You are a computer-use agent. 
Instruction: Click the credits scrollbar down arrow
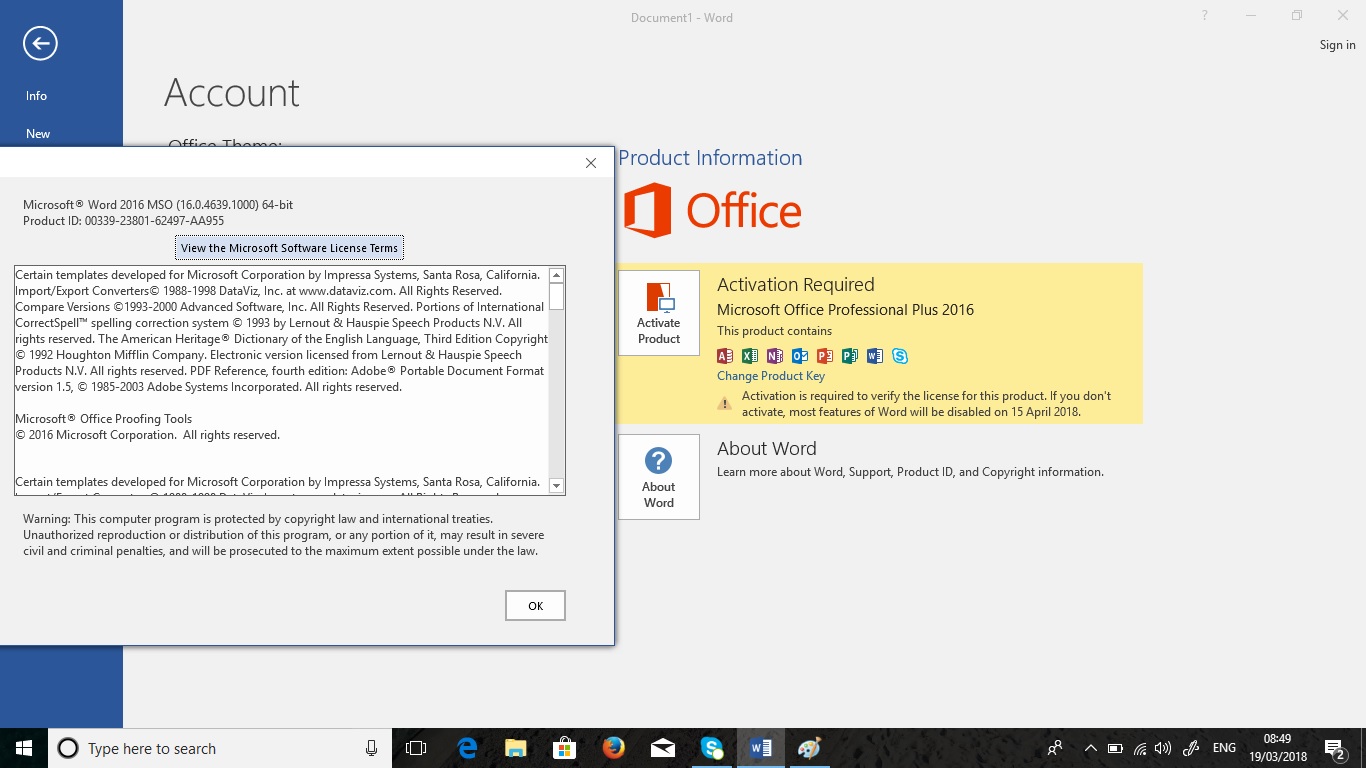pos(557,486)
